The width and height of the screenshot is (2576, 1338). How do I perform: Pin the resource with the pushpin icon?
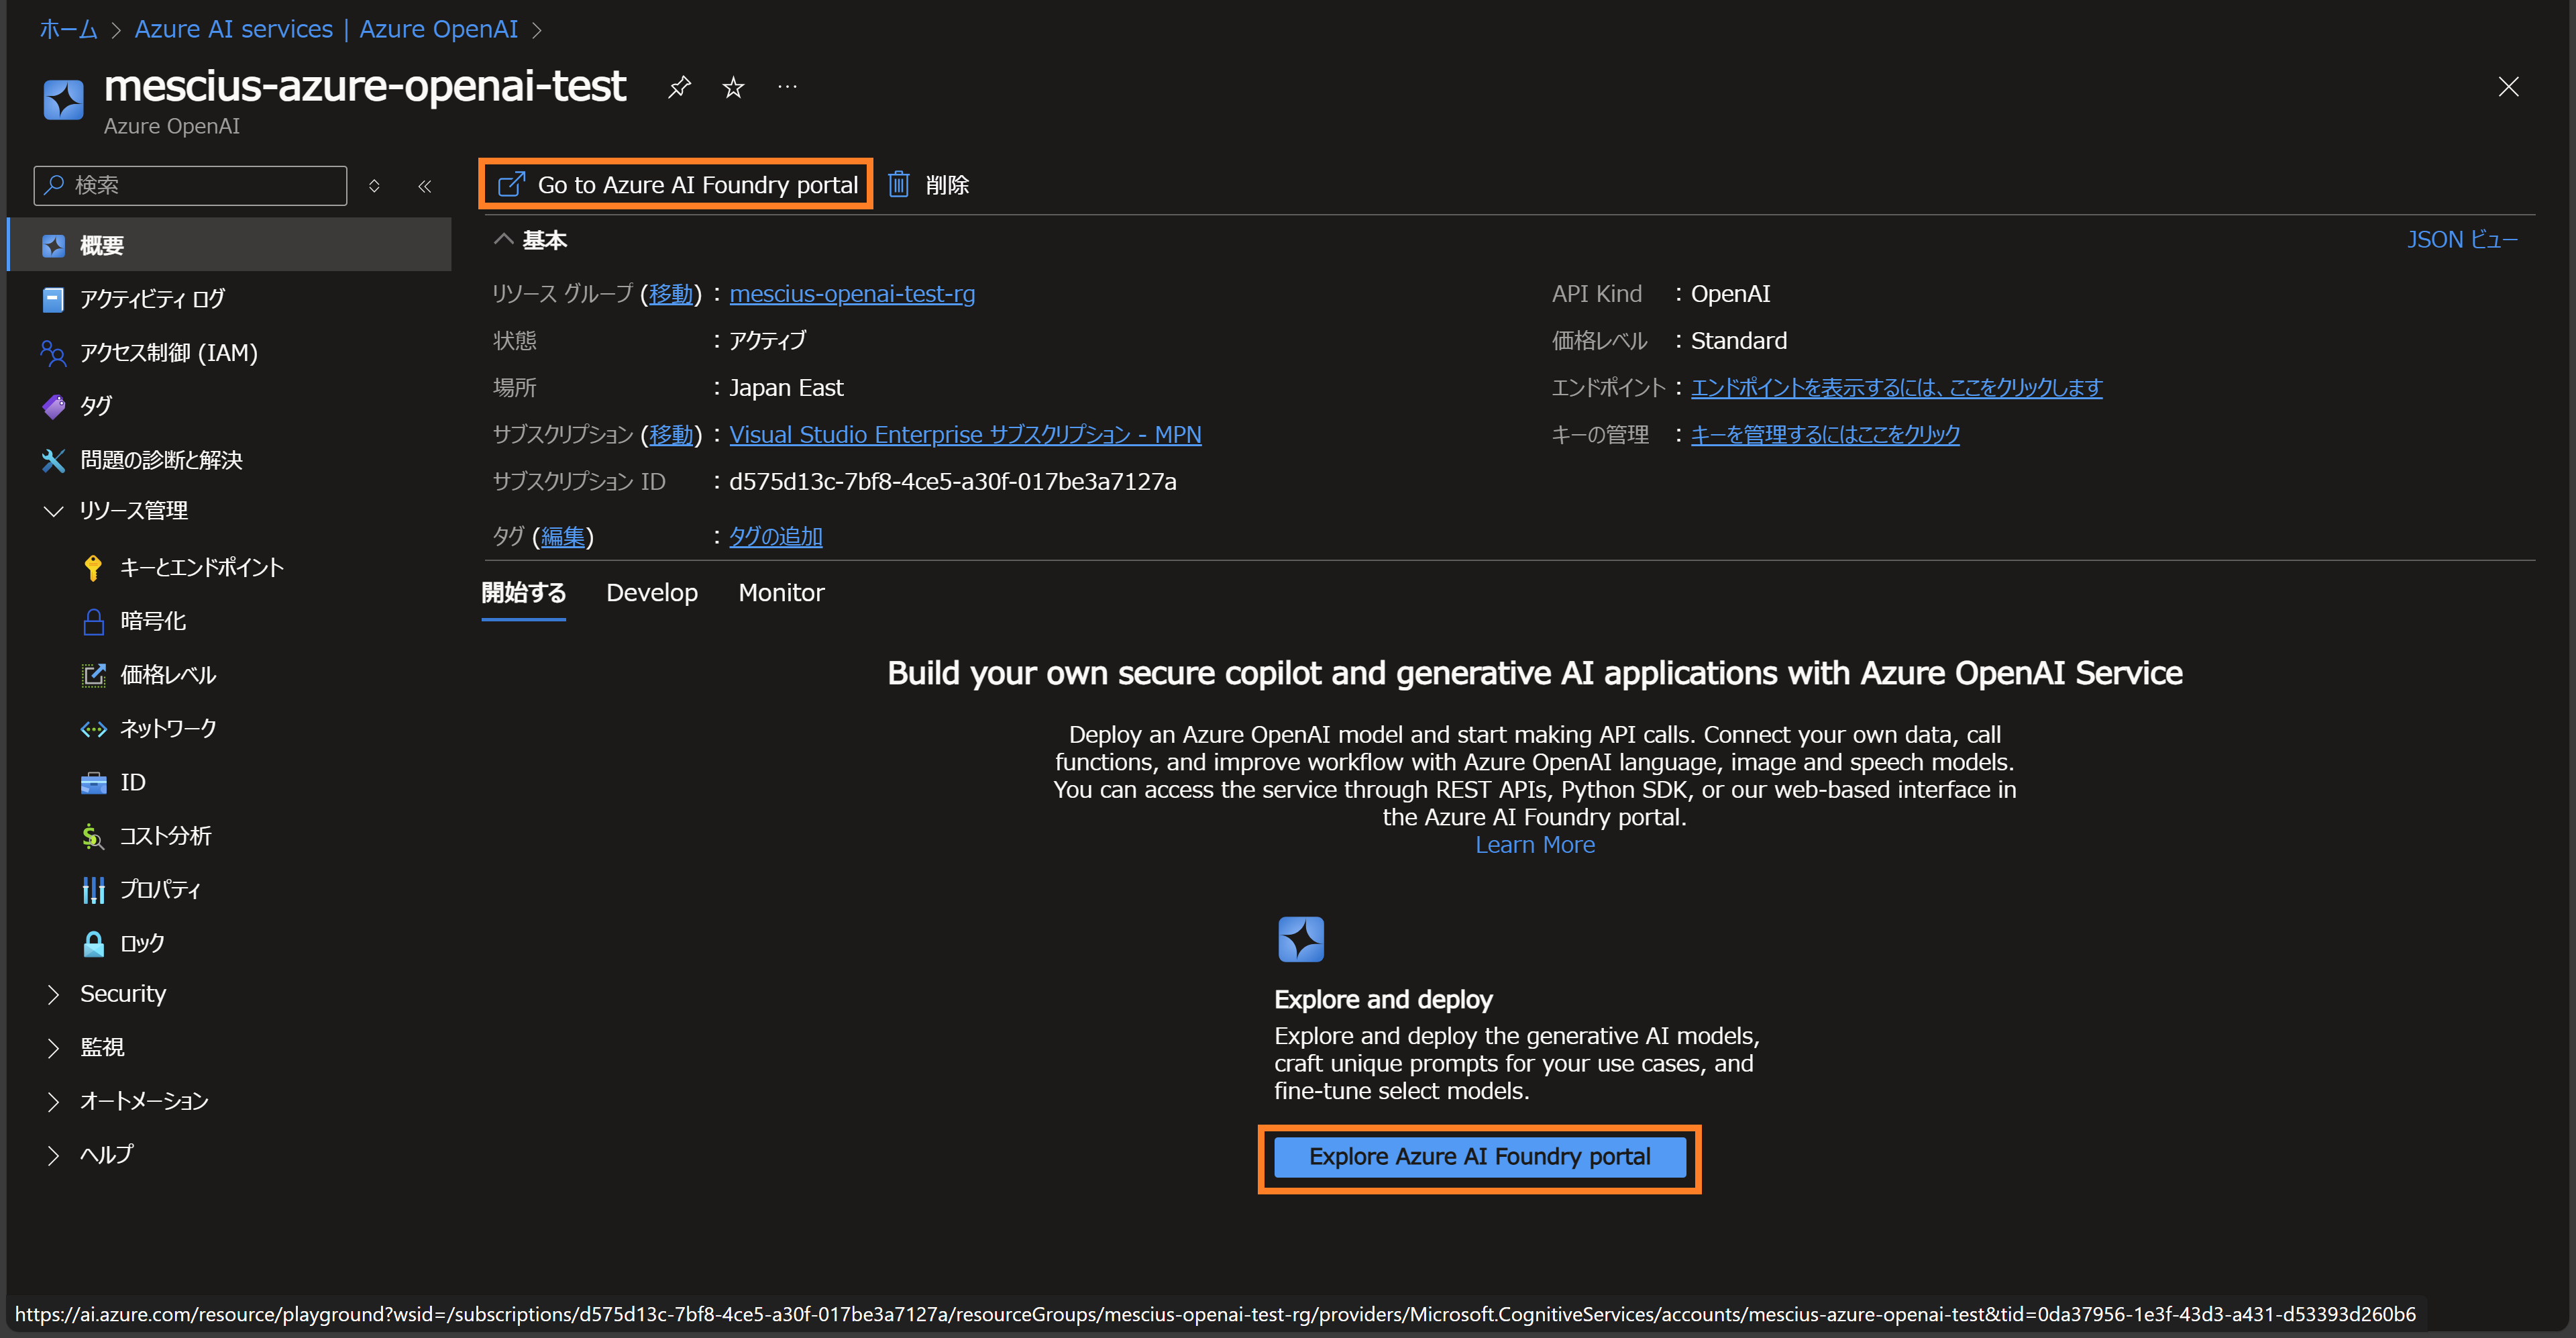679,87
